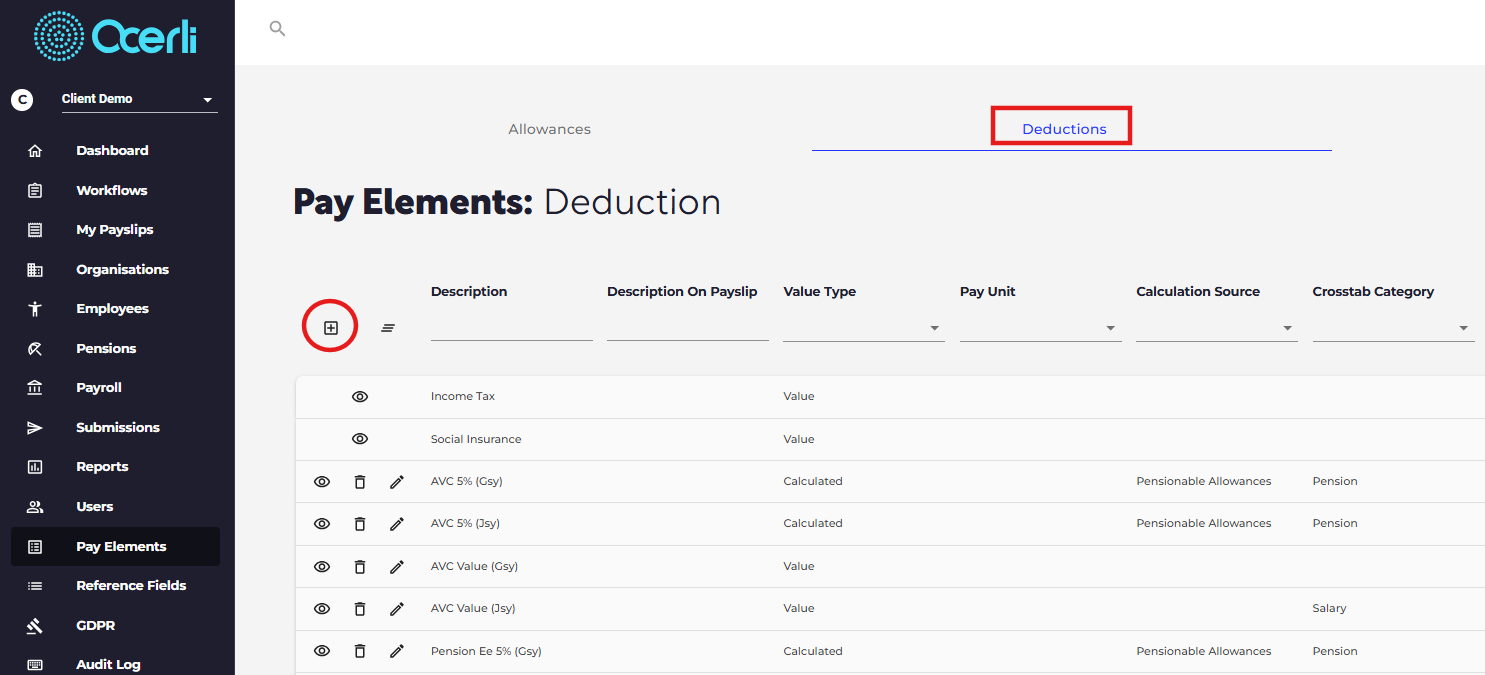Click the Client Demo avatar circle
Image resolution: width=1485 pixels, height=675 pixels.
point(22,99)
